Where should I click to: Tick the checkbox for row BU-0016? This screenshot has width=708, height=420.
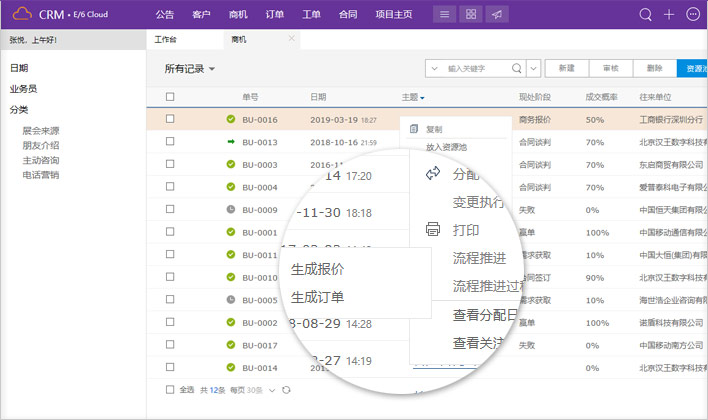click(x=170, y=119)
